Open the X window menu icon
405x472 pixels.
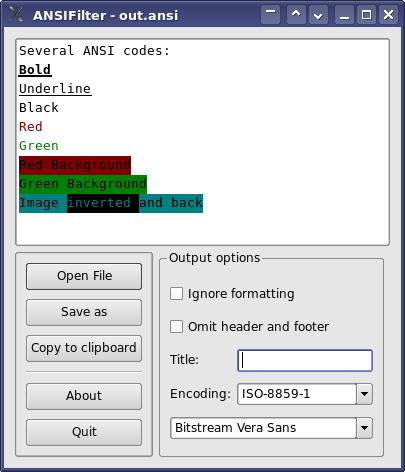coord(16,15)
